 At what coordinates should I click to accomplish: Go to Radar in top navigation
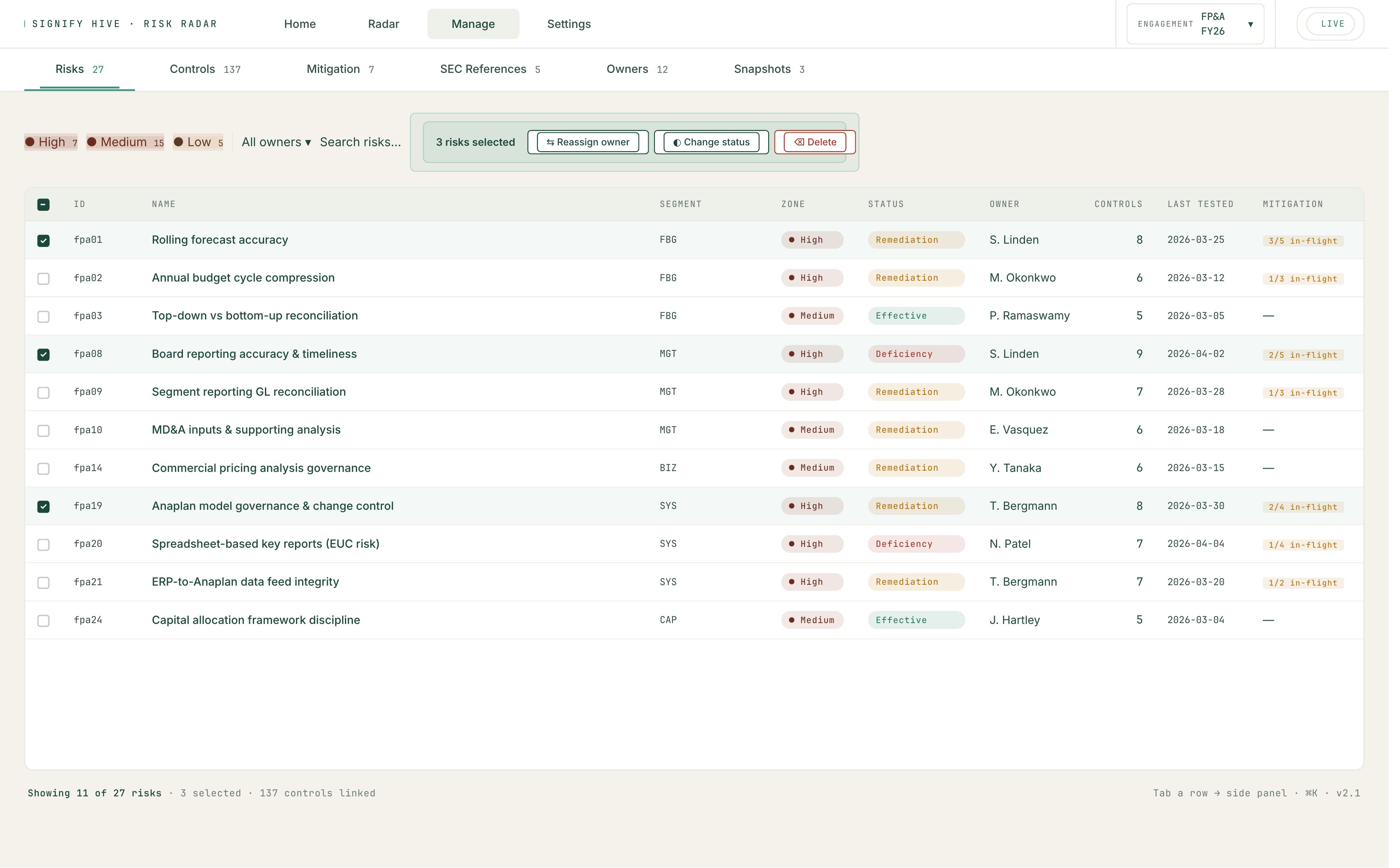pyautogui.click(x=386, y=24)
